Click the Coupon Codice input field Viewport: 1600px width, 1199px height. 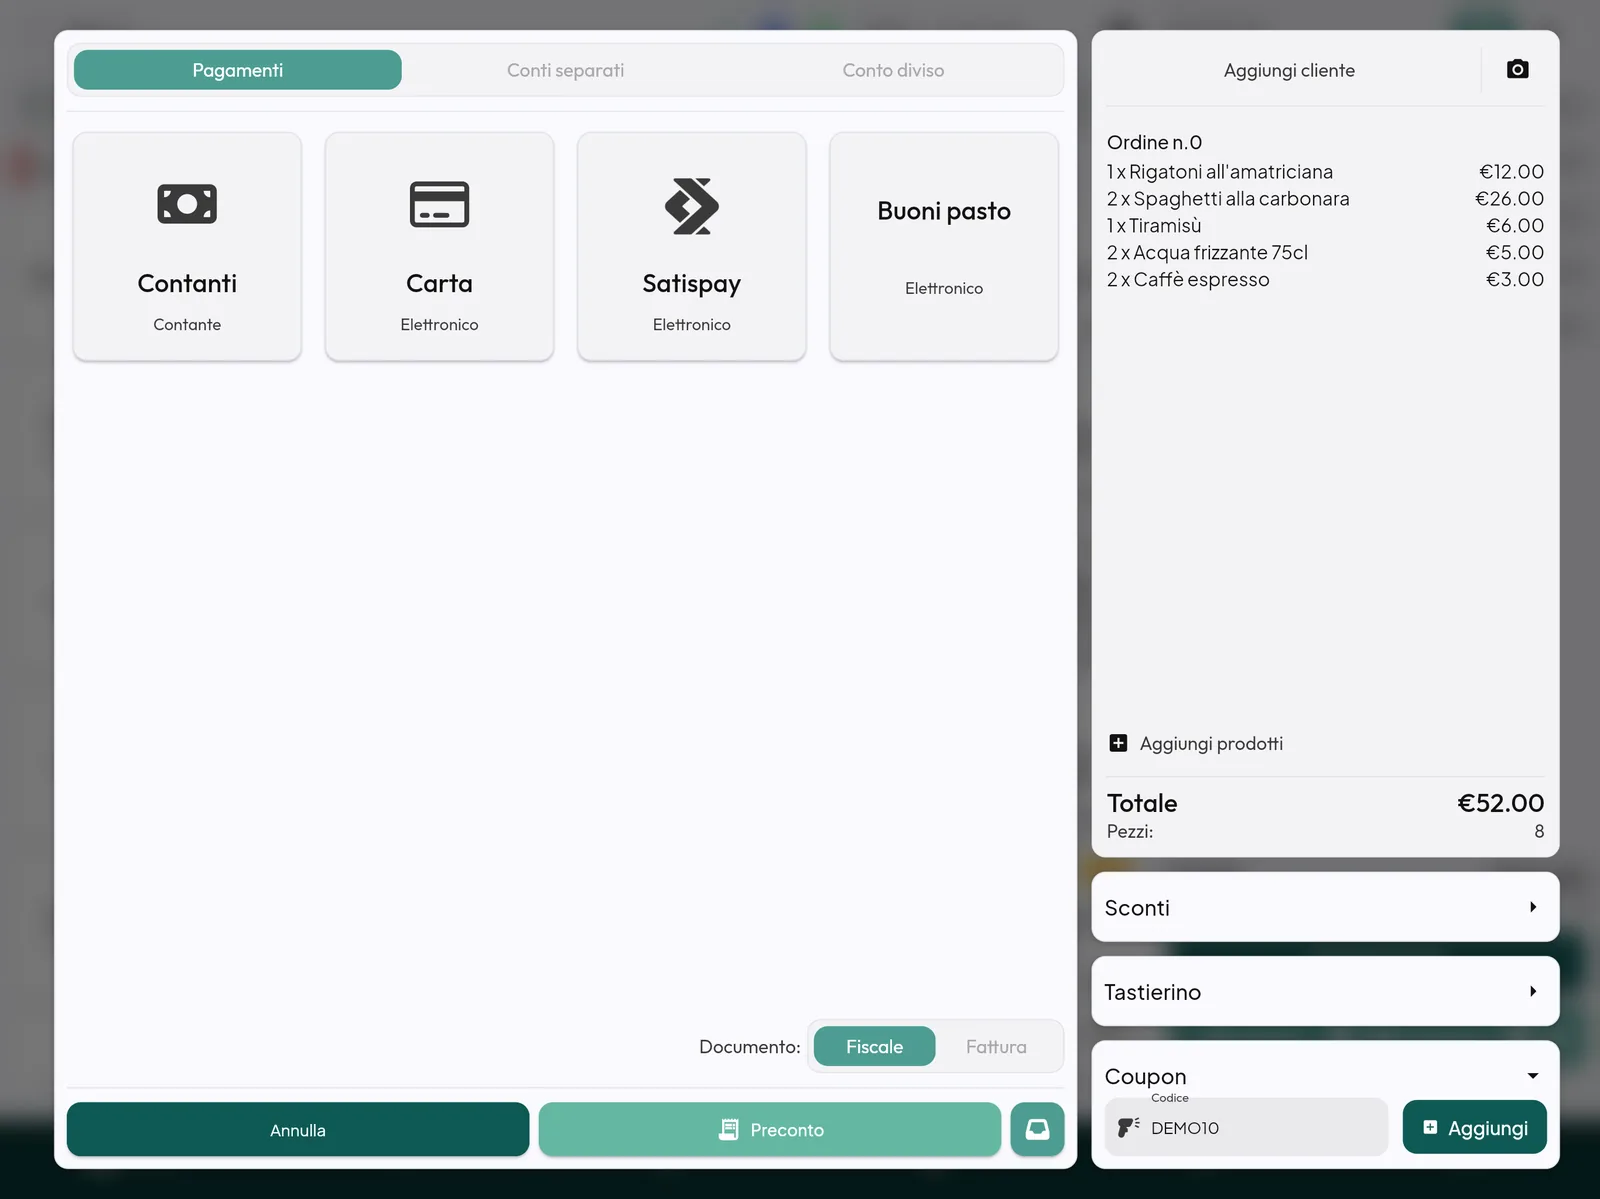click(1246, 1127)
